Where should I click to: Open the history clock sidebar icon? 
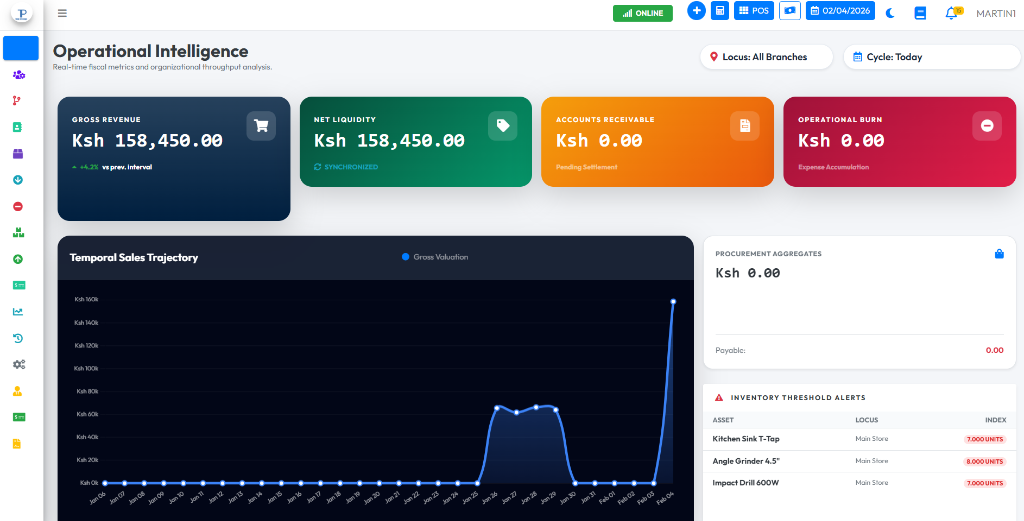(18, 338)
